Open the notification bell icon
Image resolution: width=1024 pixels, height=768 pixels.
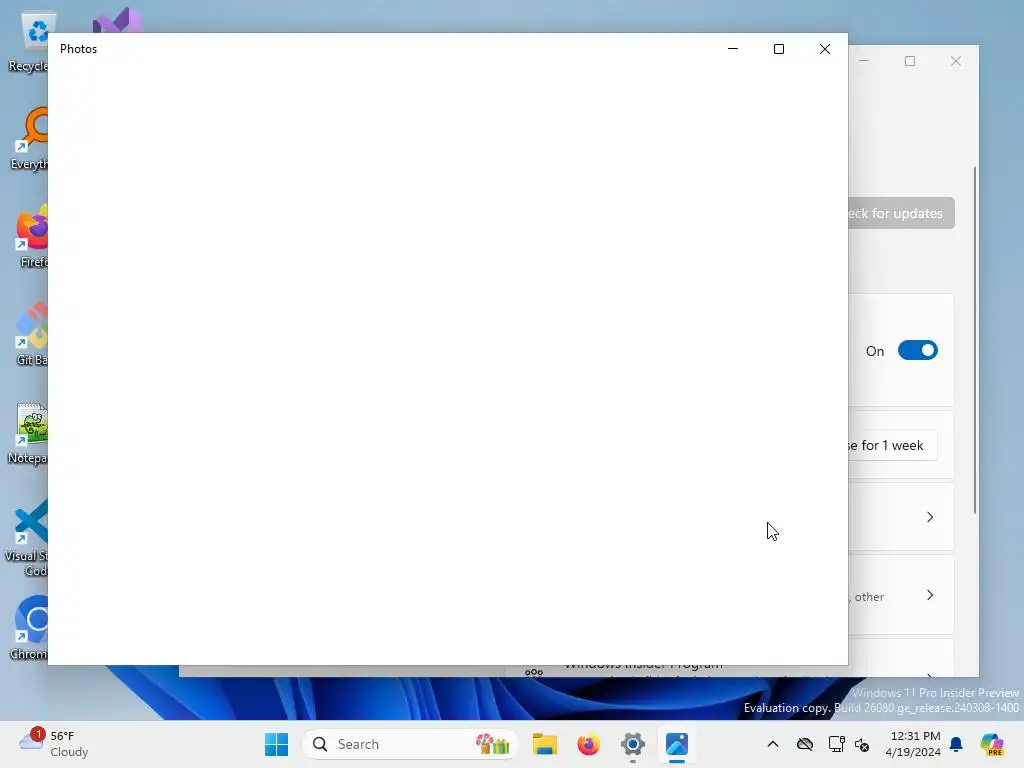click(x=956, y=744)
